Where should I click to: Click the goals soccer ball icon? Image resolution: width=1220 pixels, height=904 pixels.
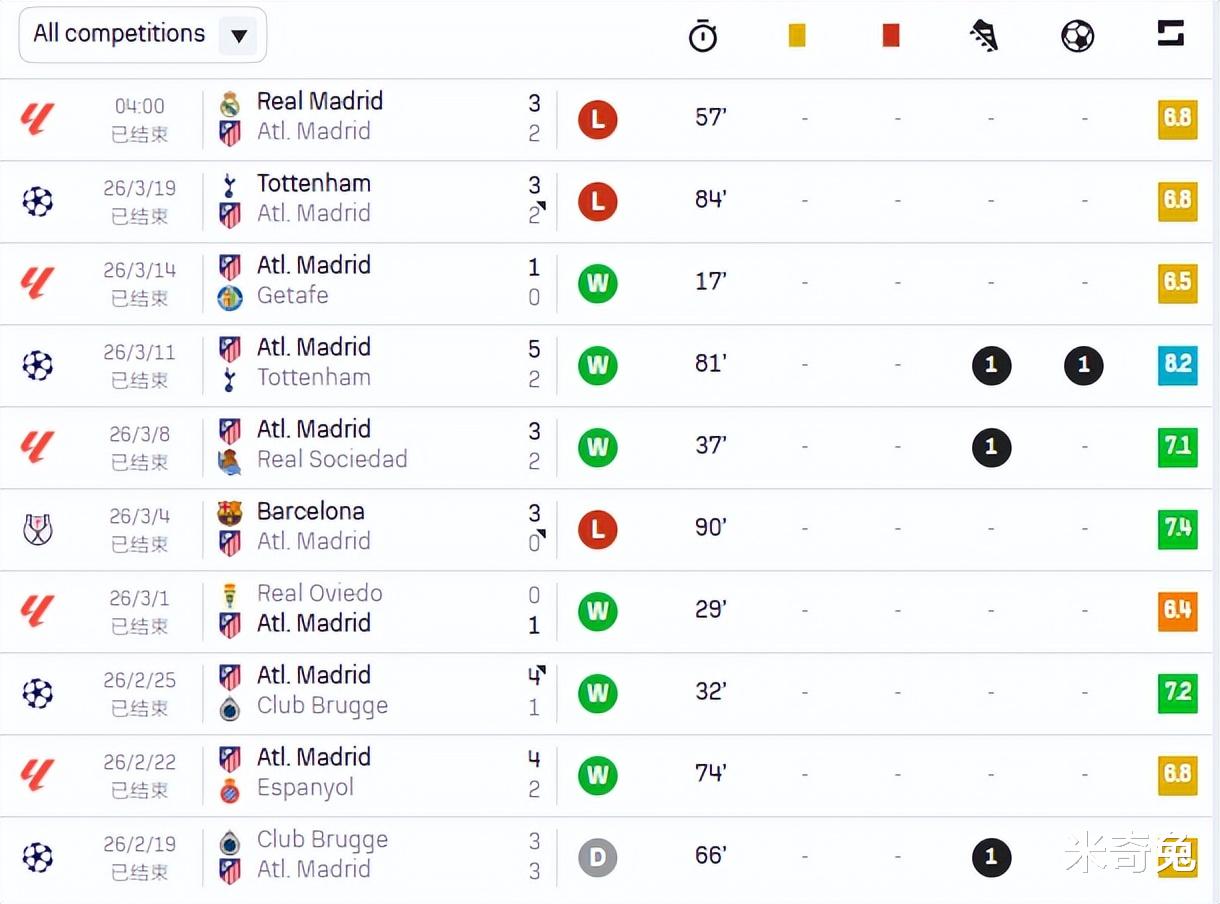point(1077,36)
